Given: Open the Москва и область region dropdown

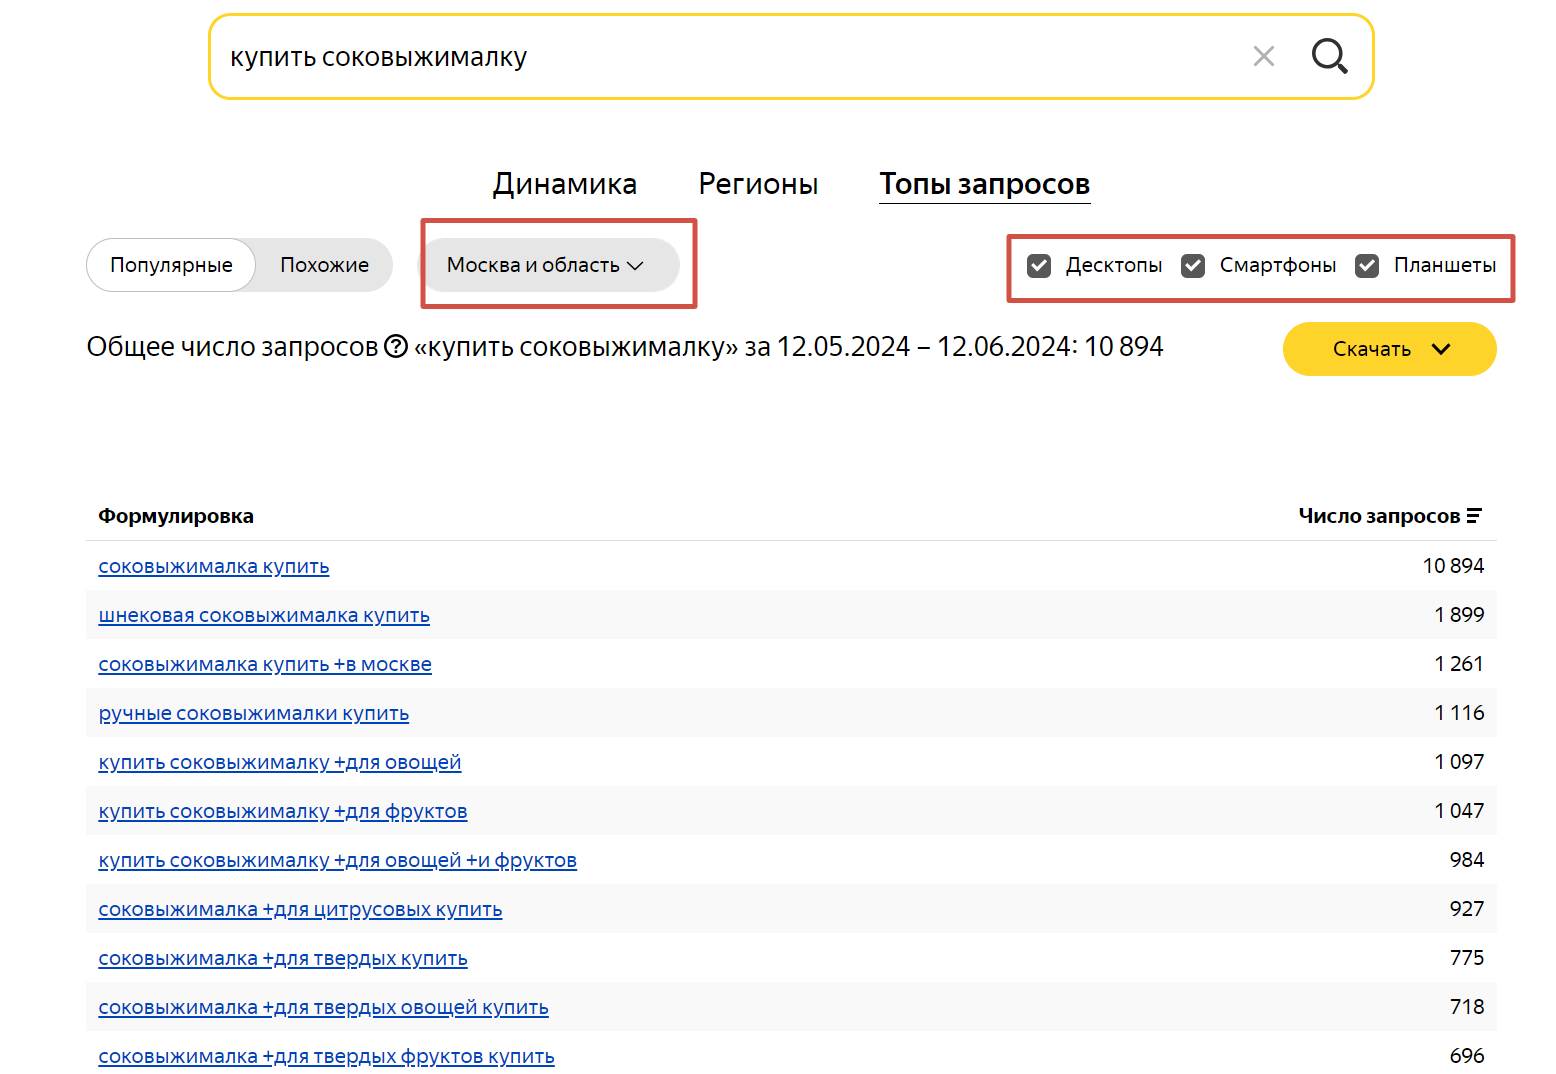Looking at the screenshot, I should pyautogui.click(x=546, y=264).
